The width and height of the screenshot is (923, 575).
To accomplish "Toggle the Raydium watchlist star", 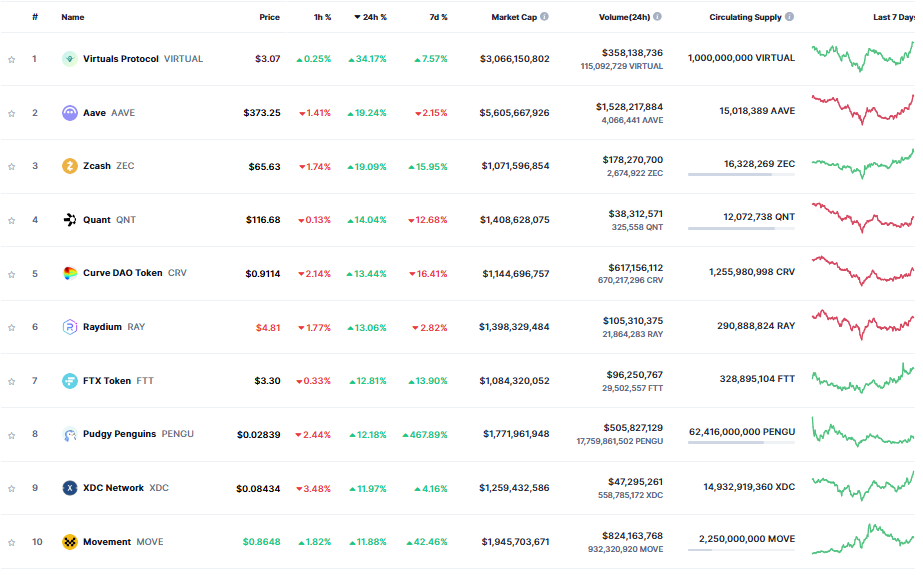I will pos(11,328).
